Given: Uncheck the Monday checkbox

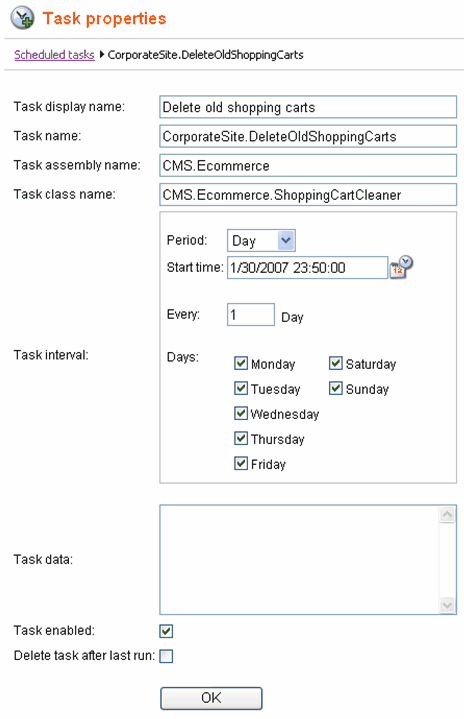Looking at the screenshot, I should (241, 363).
